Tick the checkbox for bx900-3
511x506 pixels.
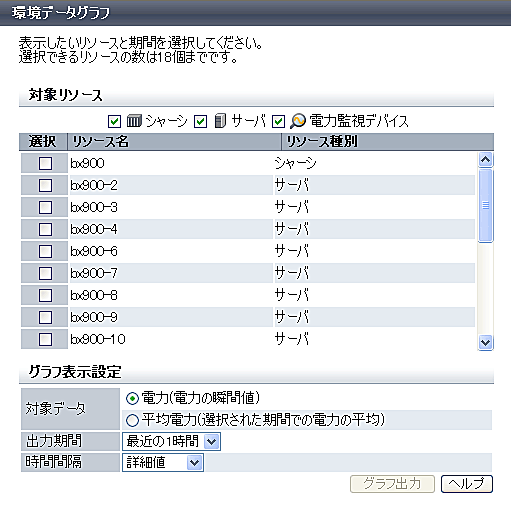(x=45, y=207)
